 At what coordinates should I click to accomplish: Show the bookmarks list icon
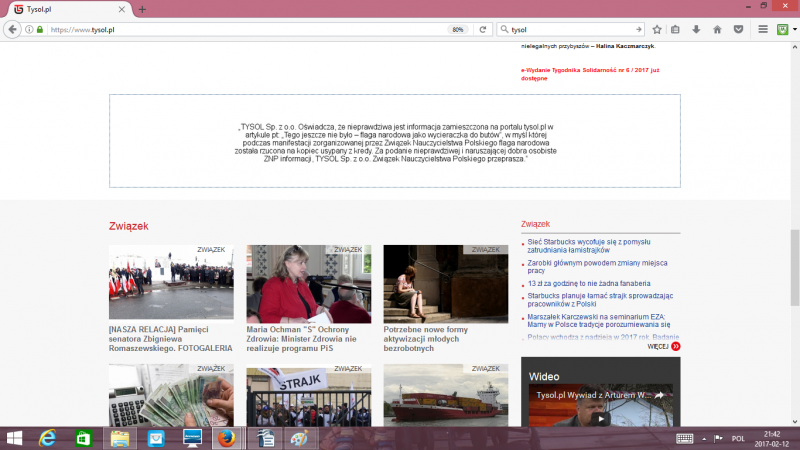[676, 30]
